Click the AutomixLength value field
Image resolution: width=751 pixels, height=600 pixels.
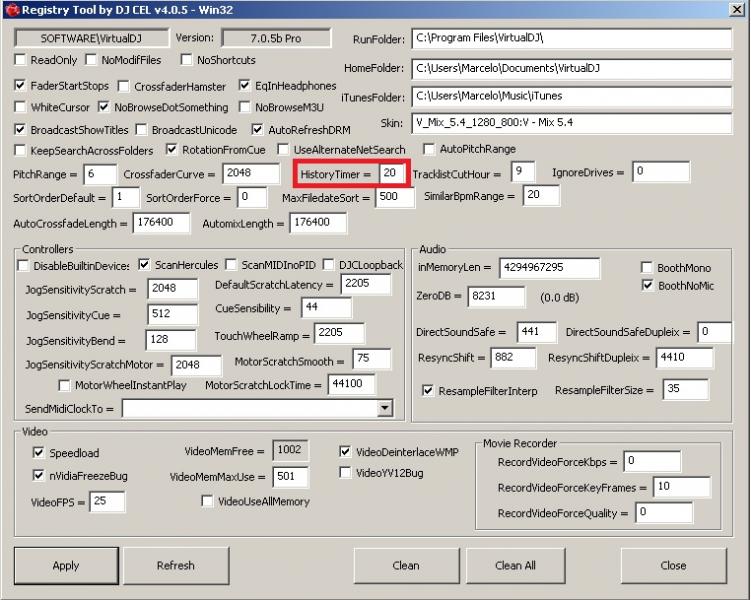(x=318, y=223)
